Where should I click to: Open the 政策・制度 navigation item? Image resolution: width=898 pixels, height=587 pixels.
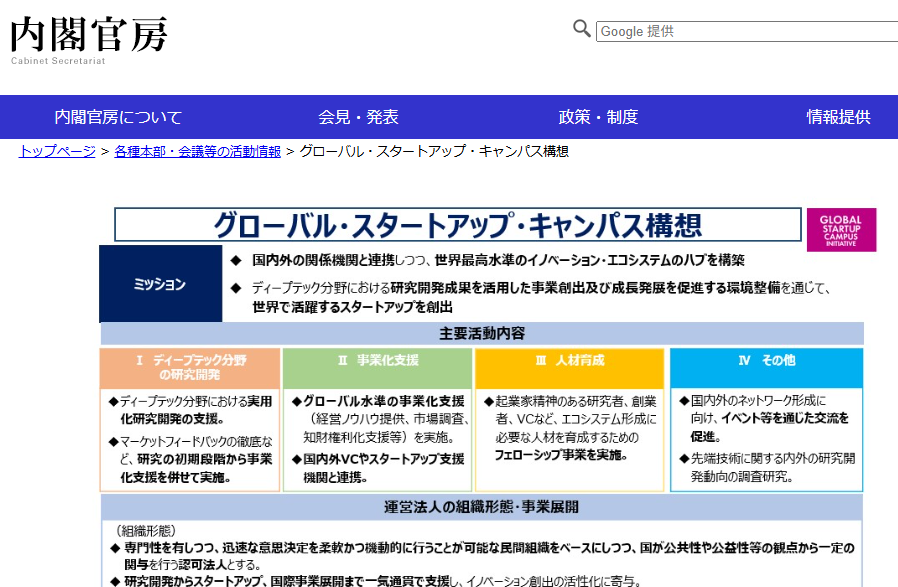pyautogui.click(x=598, y=117)
